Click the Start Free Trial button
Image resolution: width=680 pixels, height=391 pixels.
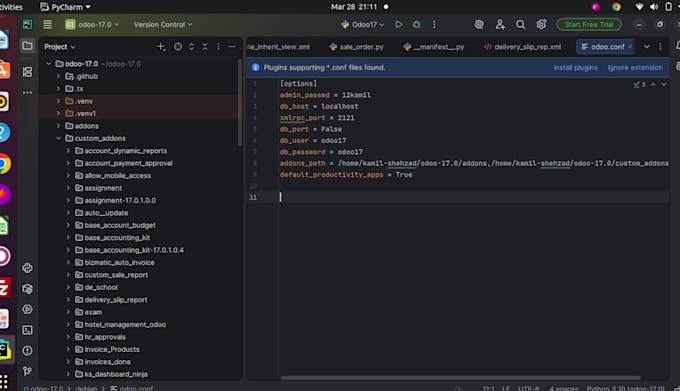pyautogui.click(x=589, y=25)
